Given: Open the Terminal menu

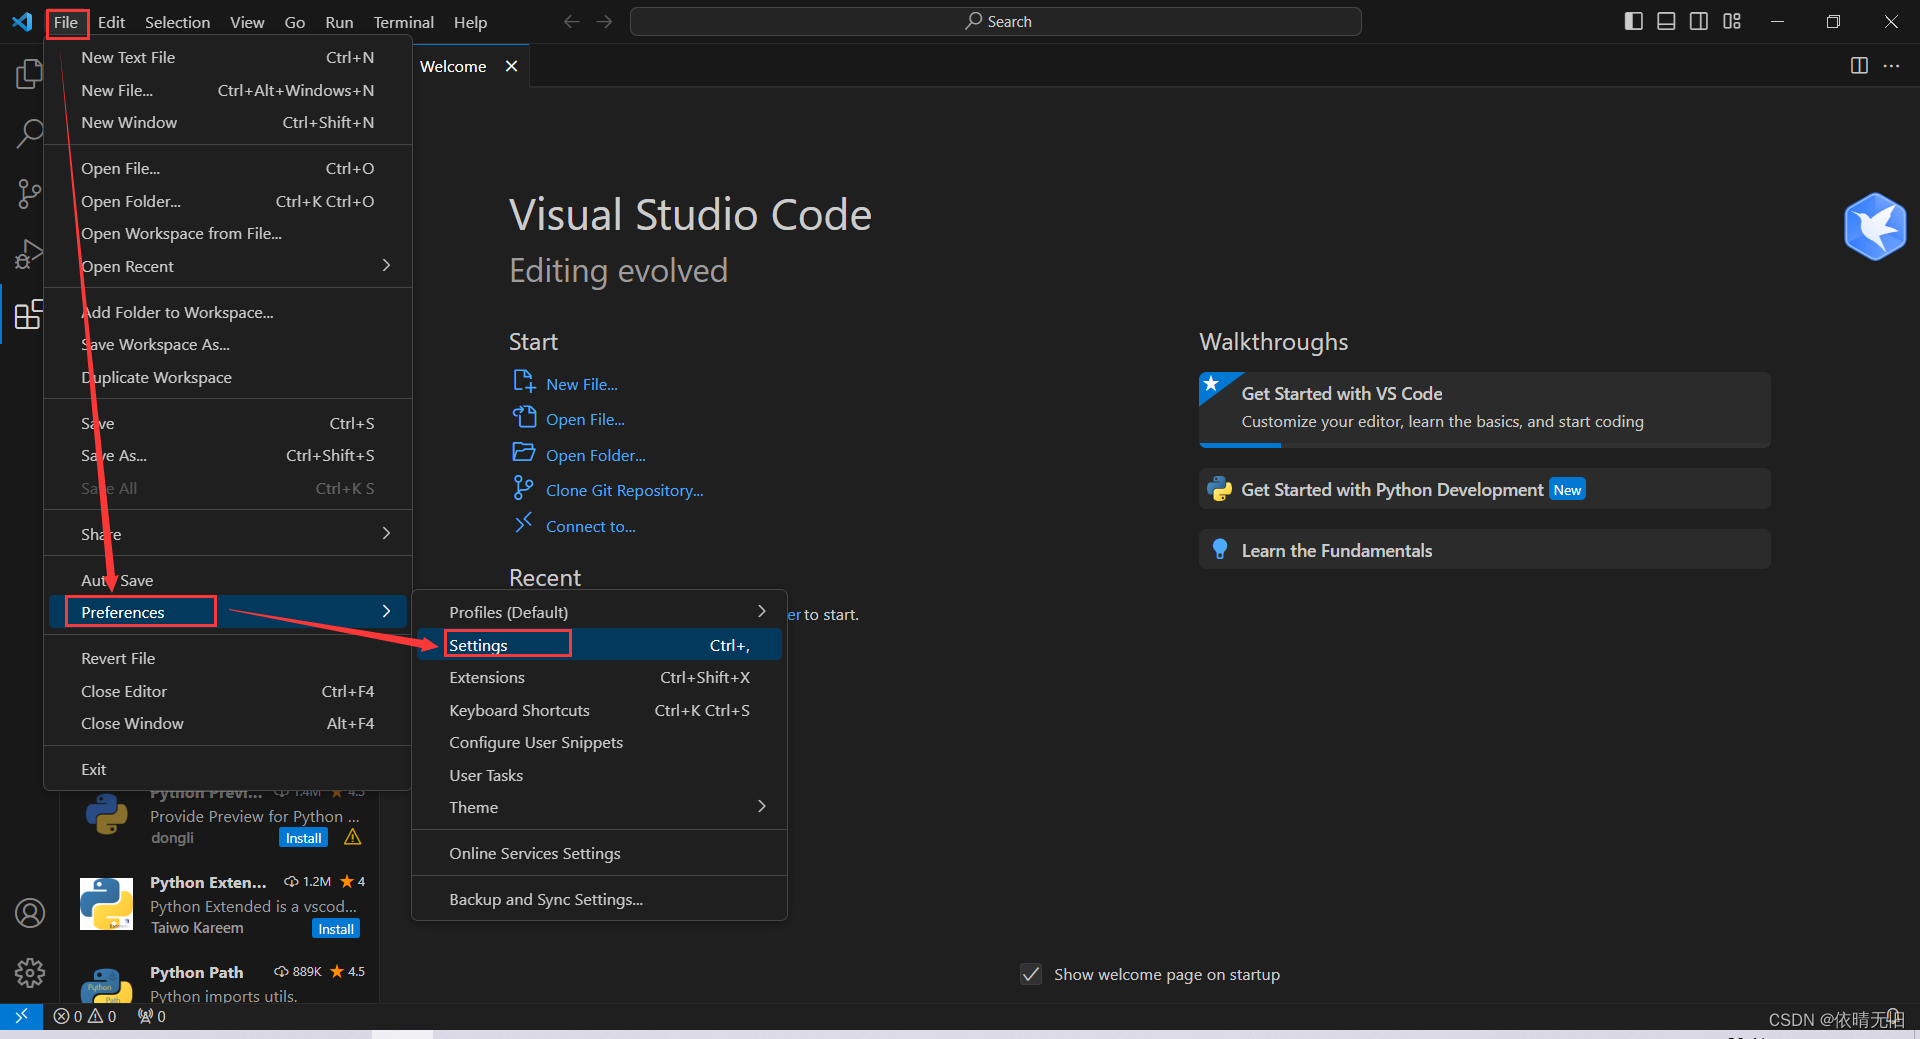Looking at the screenshot, I should click(x=403, y=22).
